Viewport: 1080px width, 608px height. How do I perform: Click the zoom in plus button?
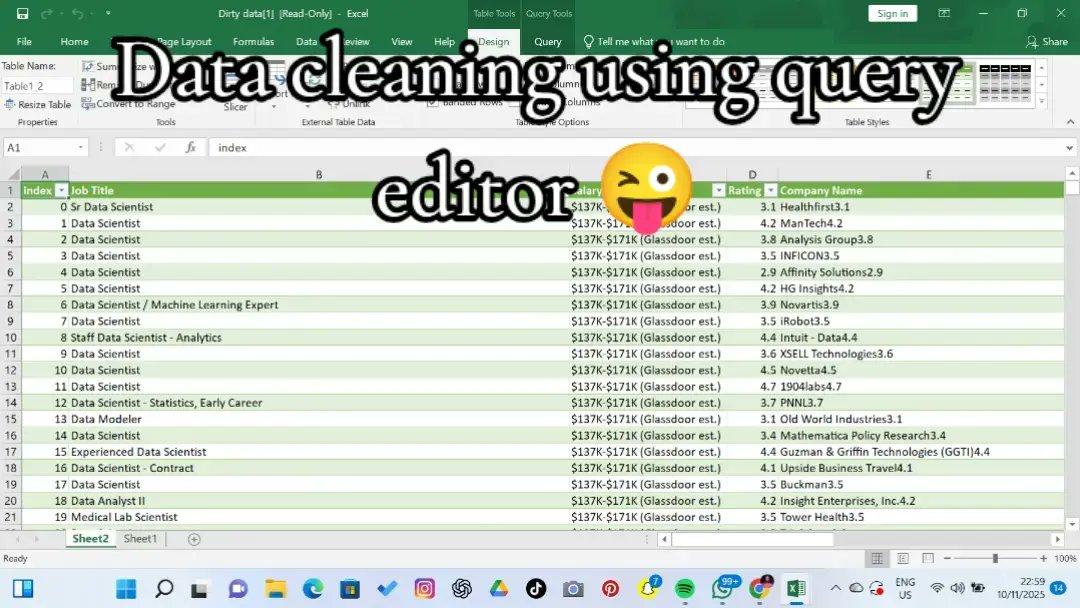click(1043, 558)
